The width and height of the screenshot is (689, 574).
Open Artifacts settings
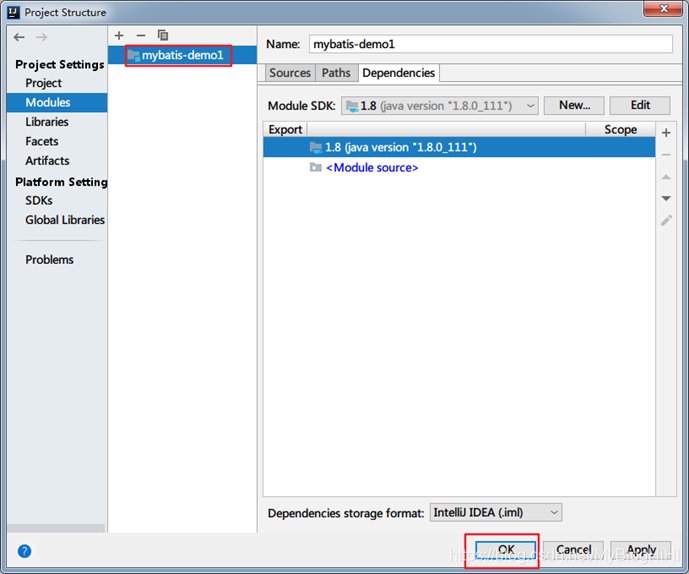click(x=47, y=160)
